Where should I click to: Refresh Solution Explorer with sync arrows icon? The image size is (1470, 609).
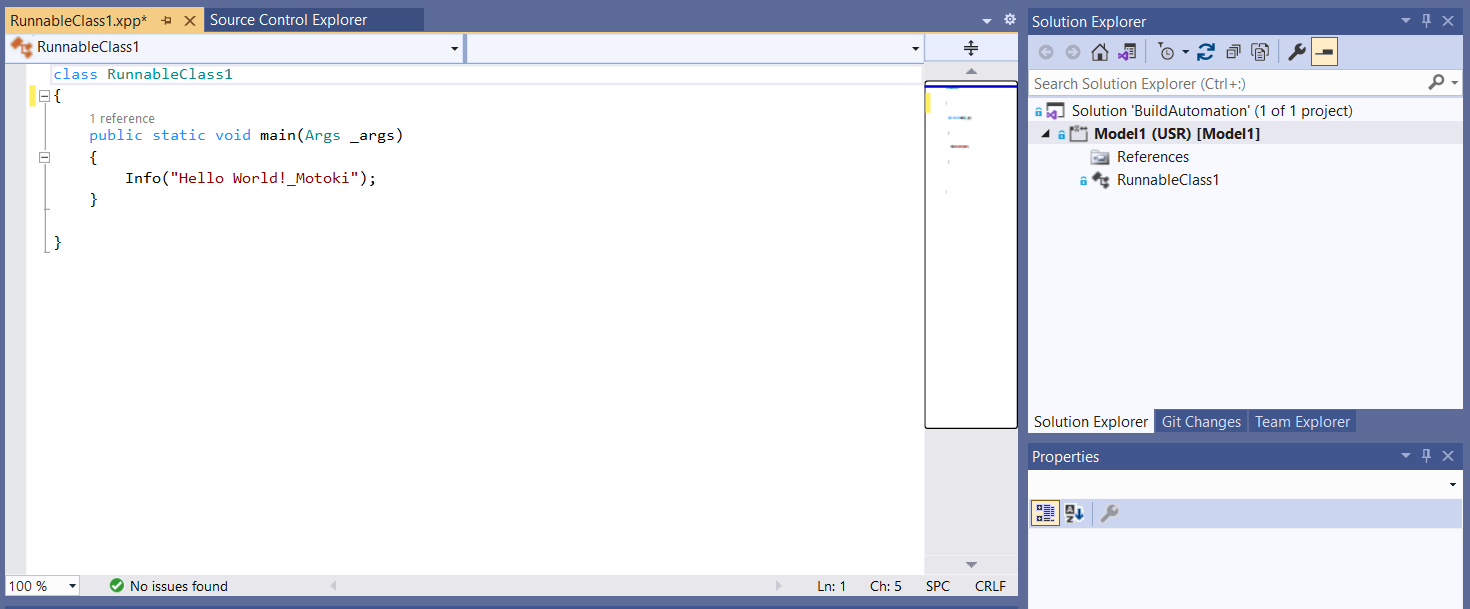pyautogui.click(x=1206, y=52)
